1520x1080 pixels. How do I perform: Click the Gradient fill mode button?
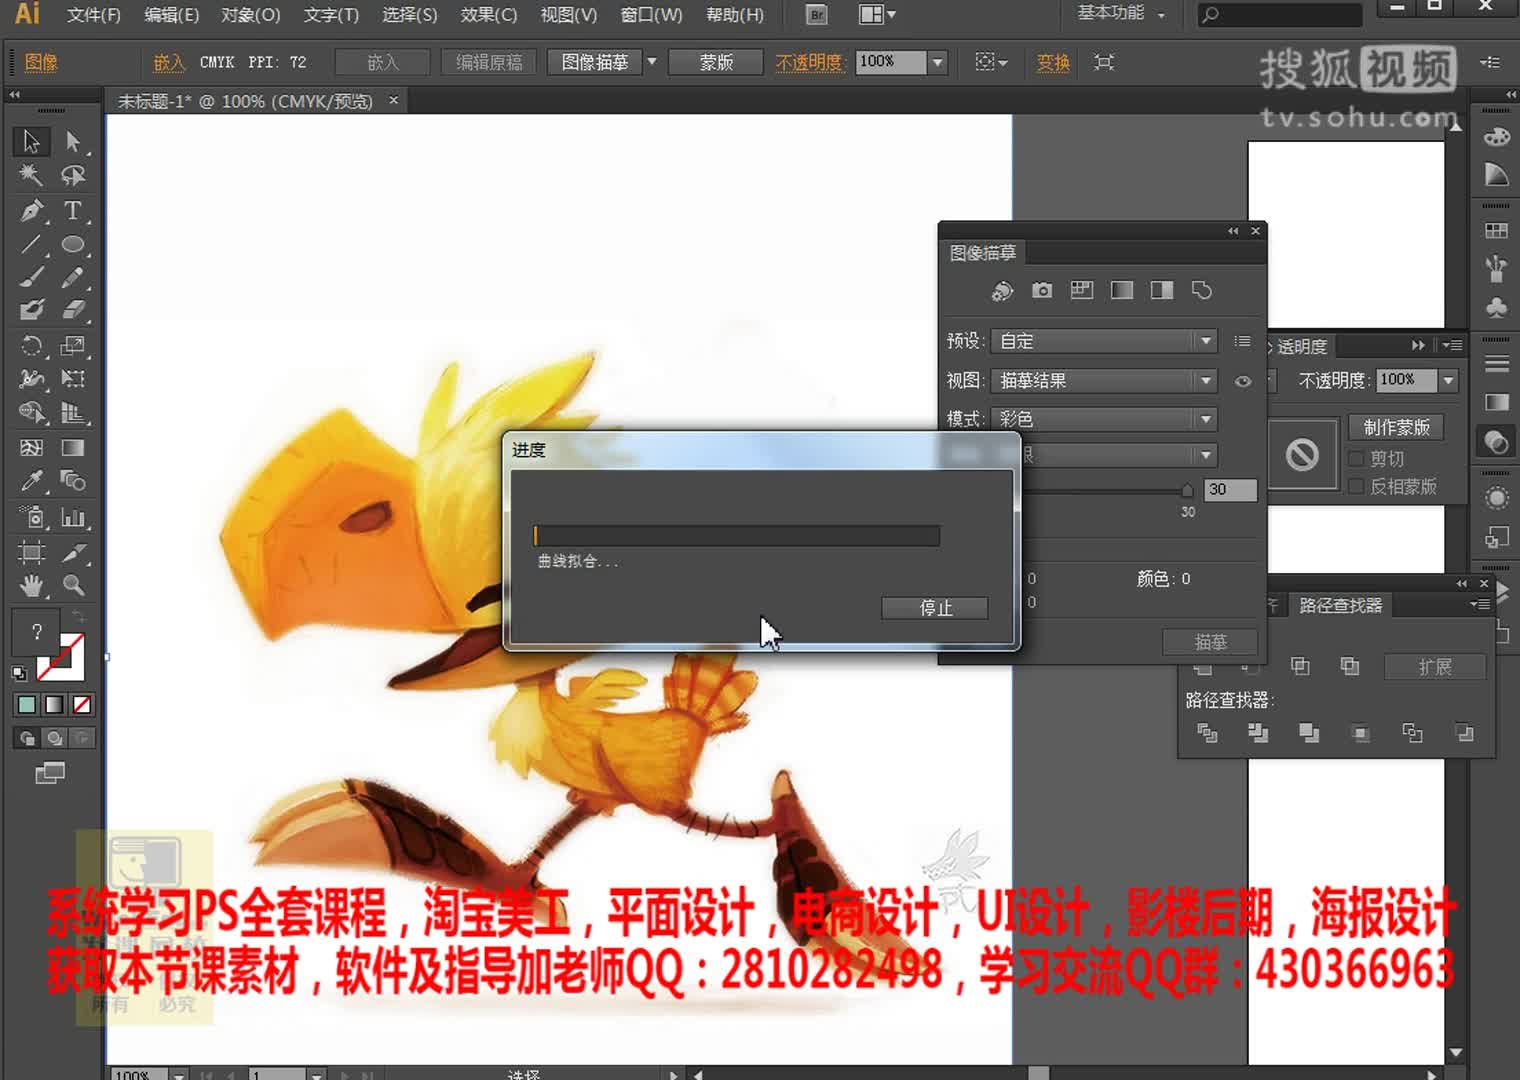(55, 705)
